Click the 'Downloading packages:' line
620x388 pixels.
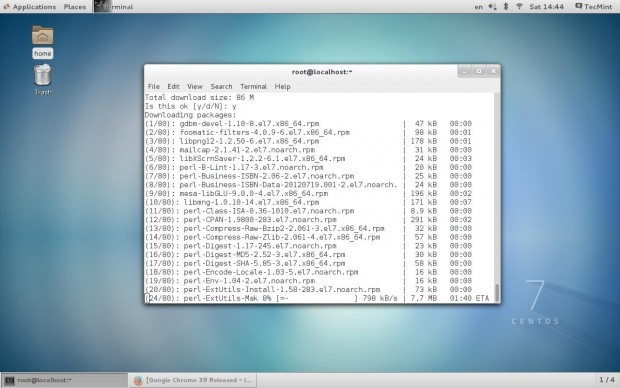point(190,115)
